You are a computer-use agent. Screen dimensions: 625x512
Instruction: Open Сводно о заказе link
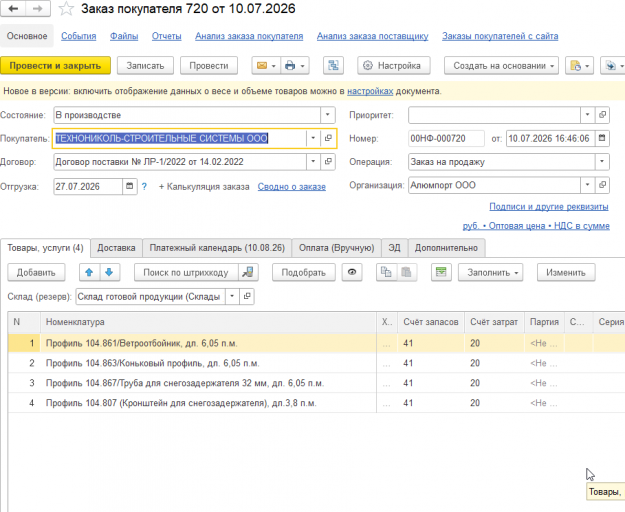tap(292, 186)
